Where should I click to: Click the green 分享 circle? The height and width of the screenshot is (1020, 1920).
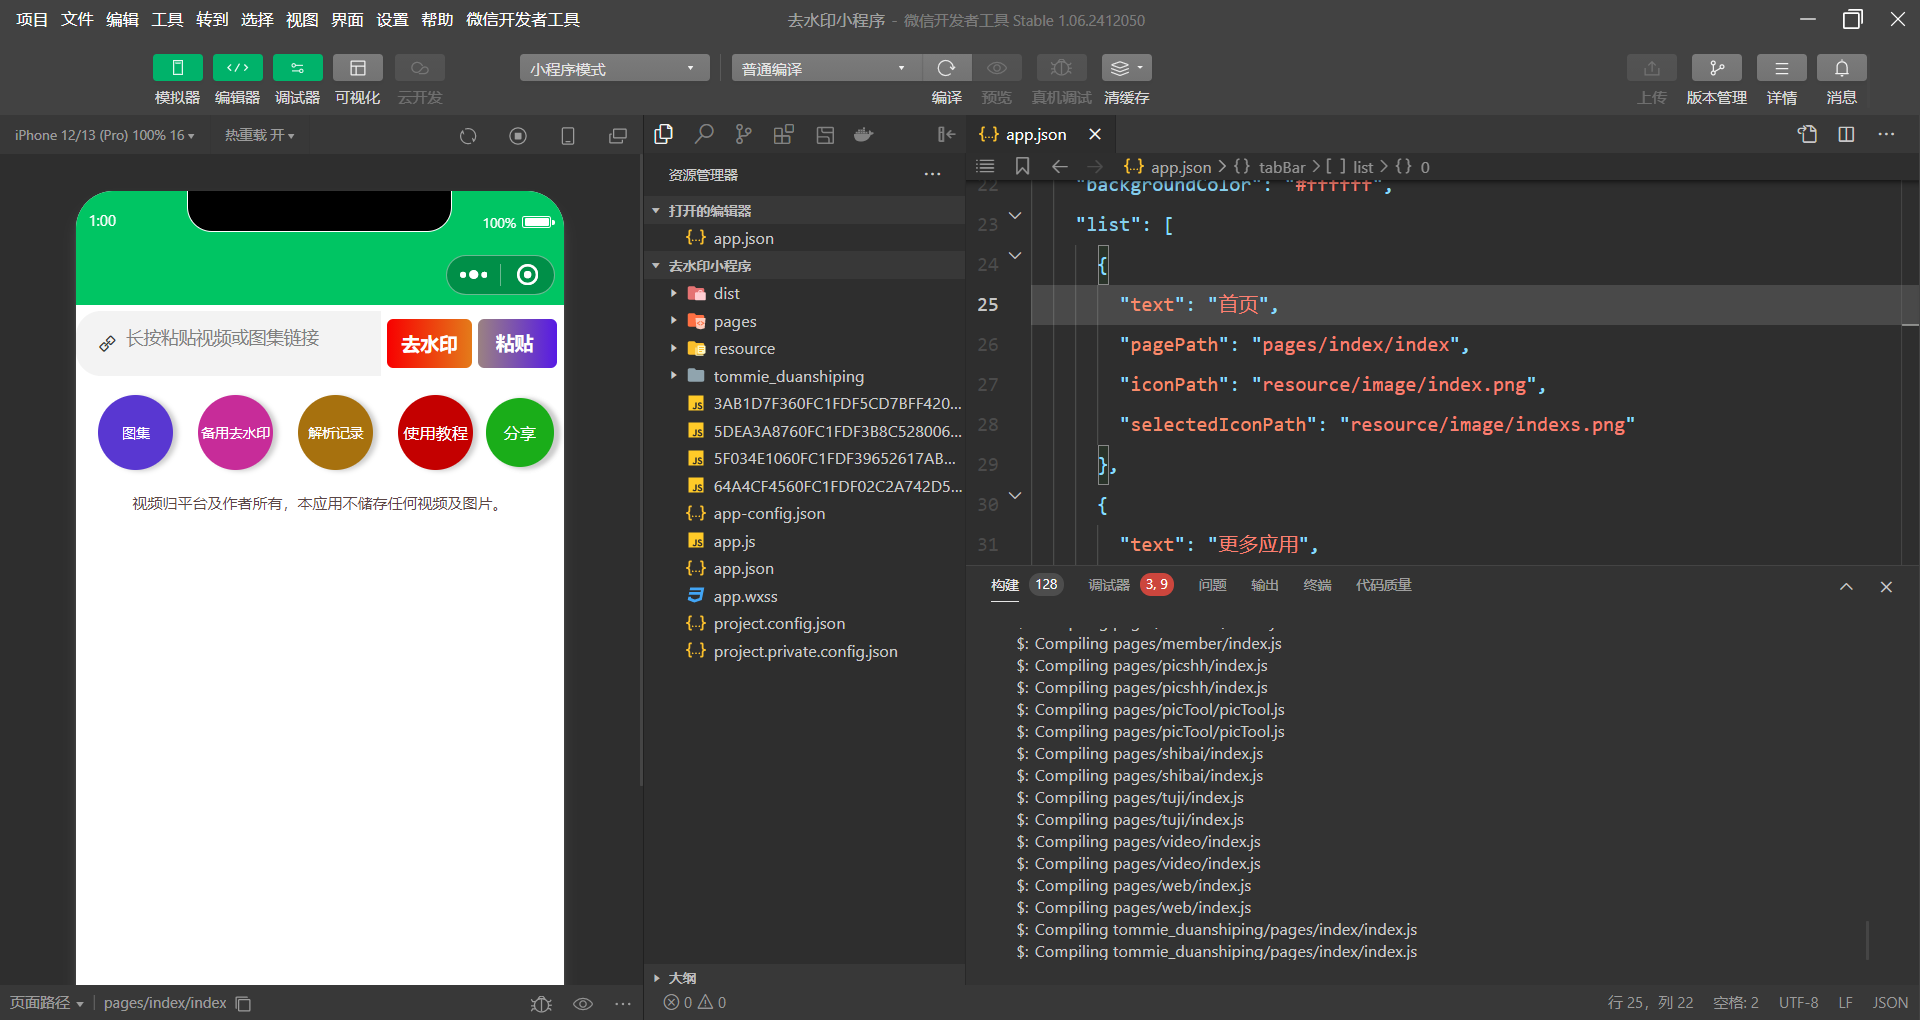519,433
